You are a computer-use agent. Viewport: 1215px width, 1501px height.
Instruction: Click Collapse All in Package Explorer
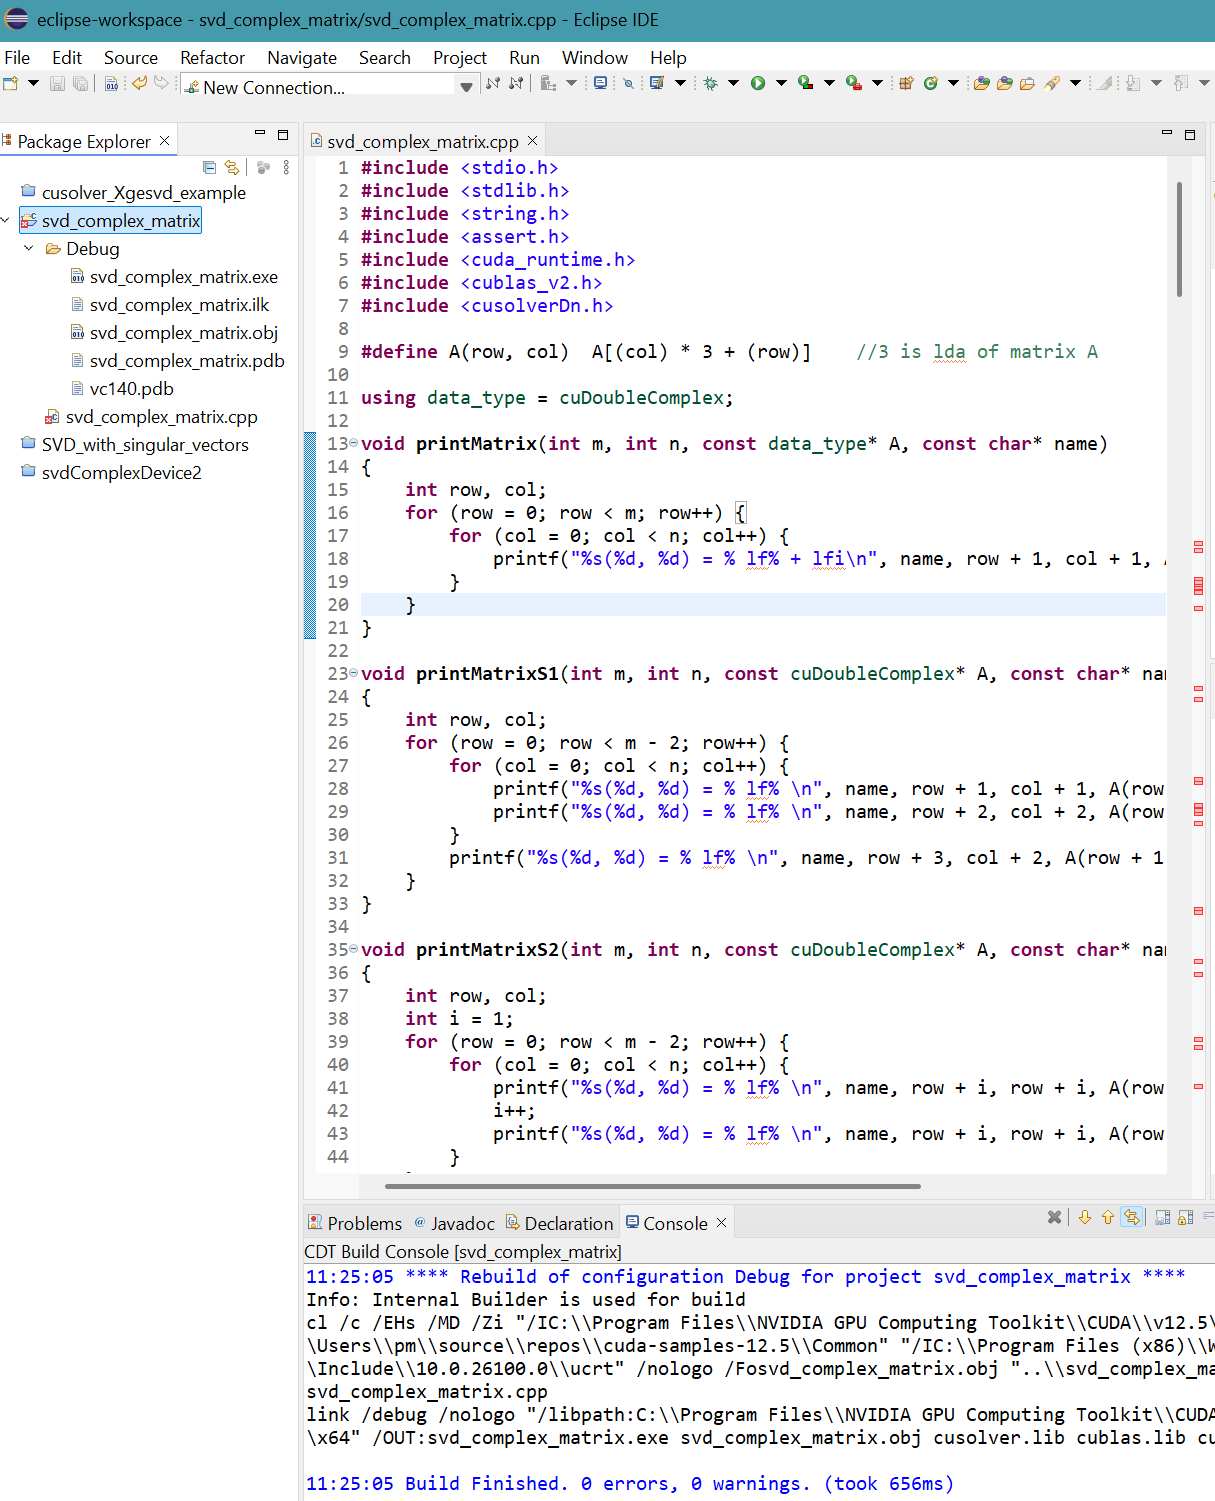209,168
